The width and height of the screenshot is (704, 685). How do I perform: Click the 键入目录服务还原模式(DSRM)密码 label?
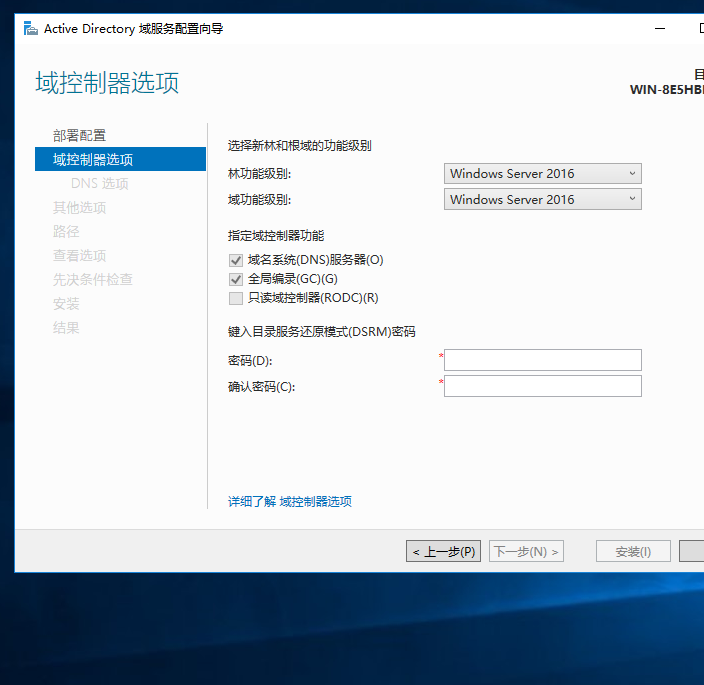[x=321, y=332]
